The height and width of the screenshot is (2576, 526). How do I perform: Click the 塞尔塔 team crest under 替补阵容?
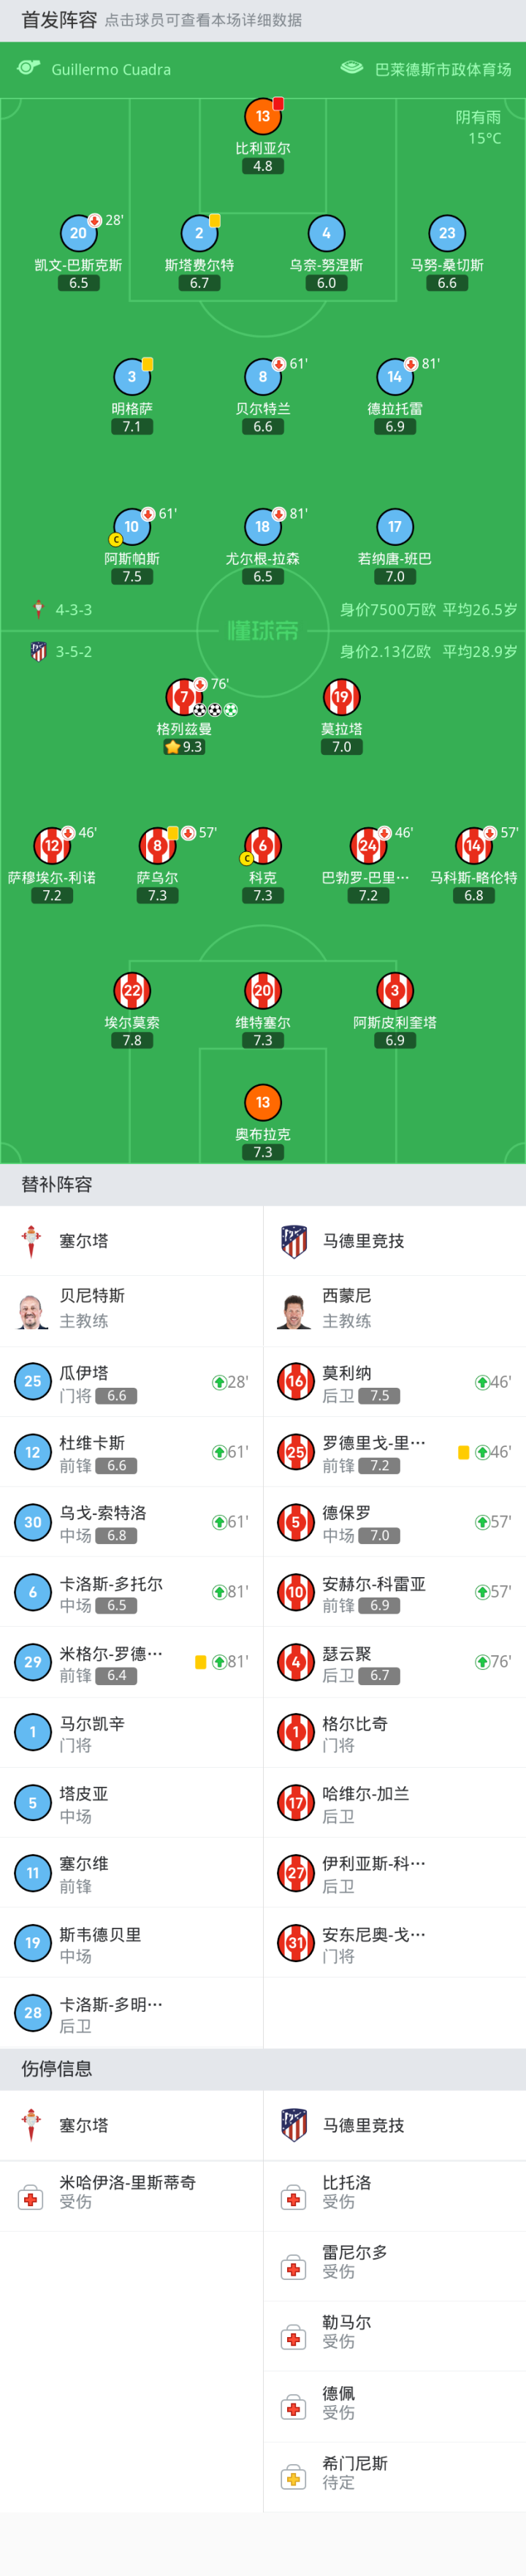[31, 1240]
